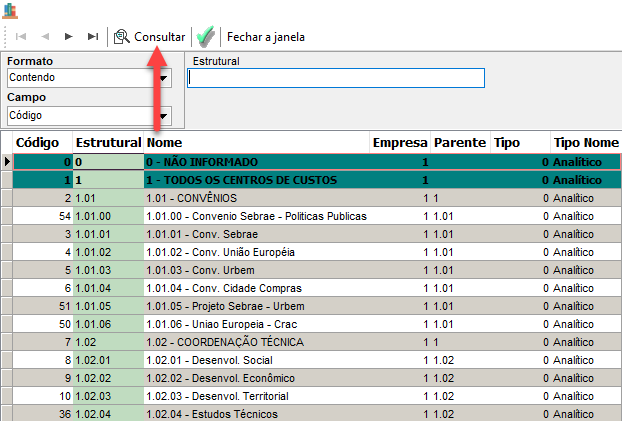Open the Campo dropdown
Viewport: 622px width, 421px height.
coord(163,116)
